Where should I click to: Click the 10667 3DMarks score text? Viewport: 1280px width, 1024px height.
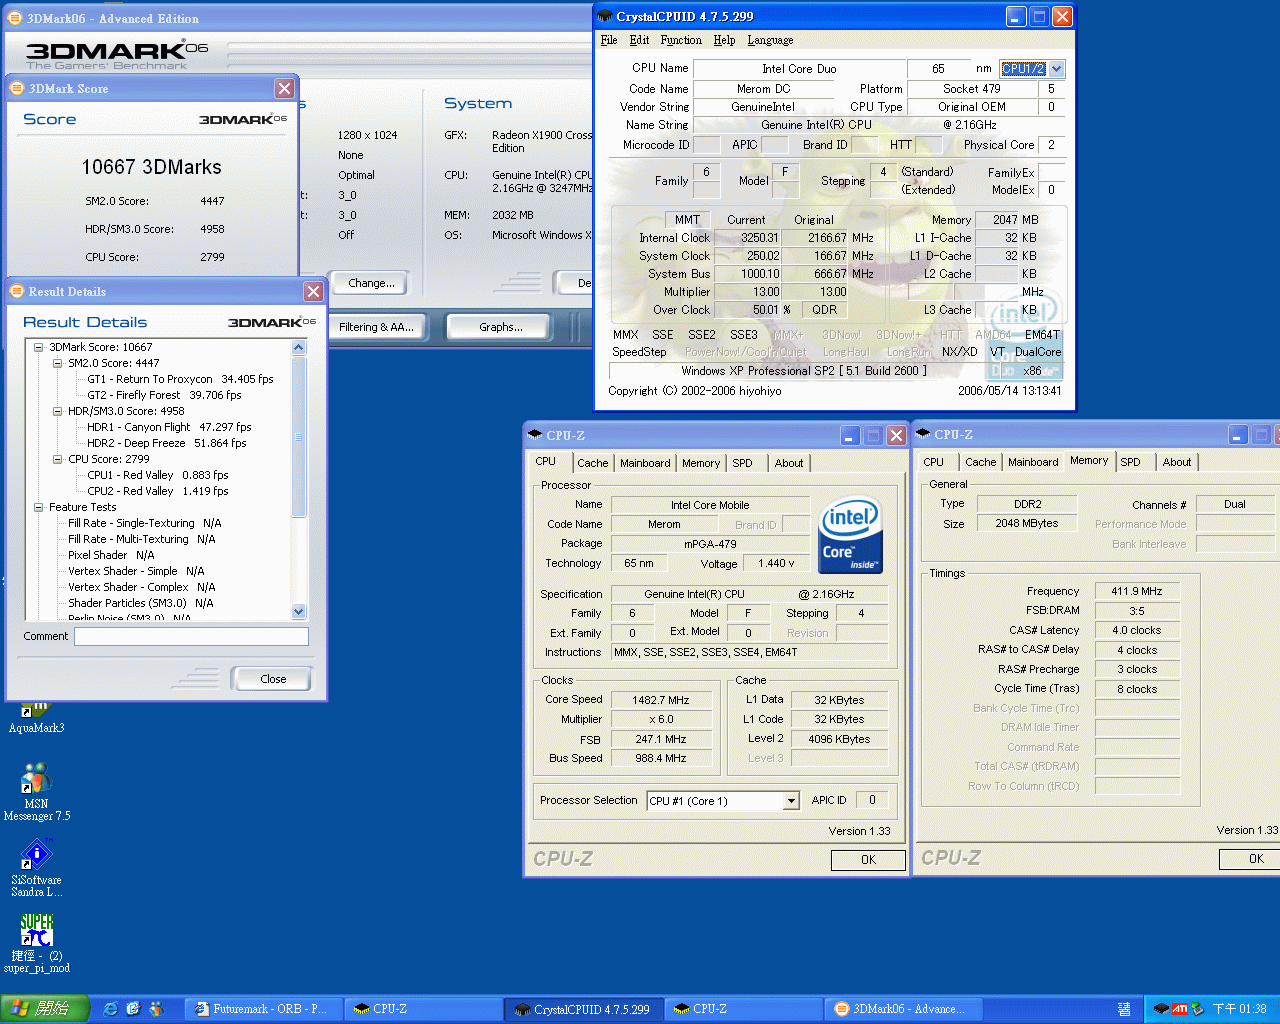[x=152, y=167]
